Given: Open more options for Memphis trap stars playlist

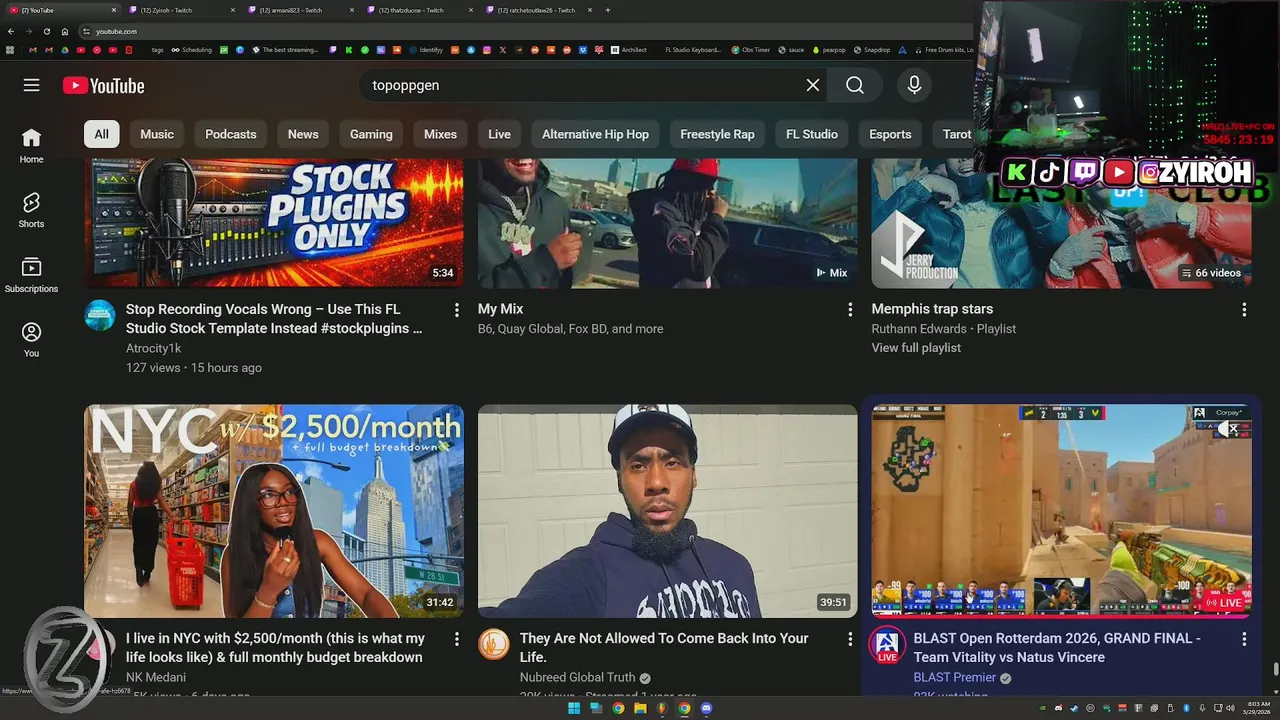Looking at the screenshot, I should pyautogui.click(x=1244, y=310).
